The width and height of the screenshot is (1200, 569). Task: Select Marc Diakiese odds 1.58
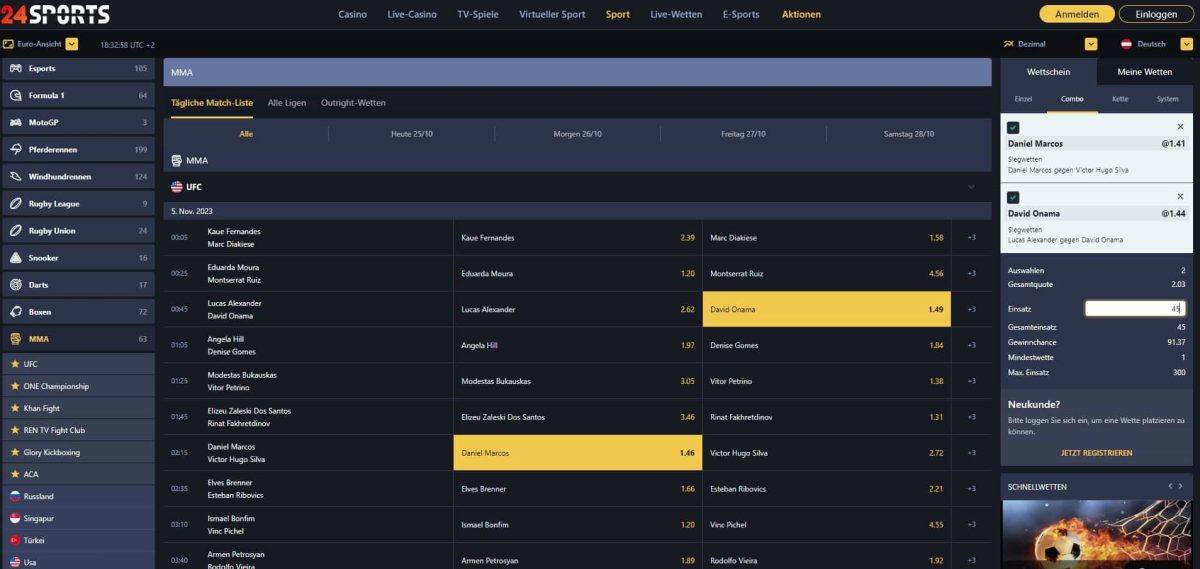point(827,237)
